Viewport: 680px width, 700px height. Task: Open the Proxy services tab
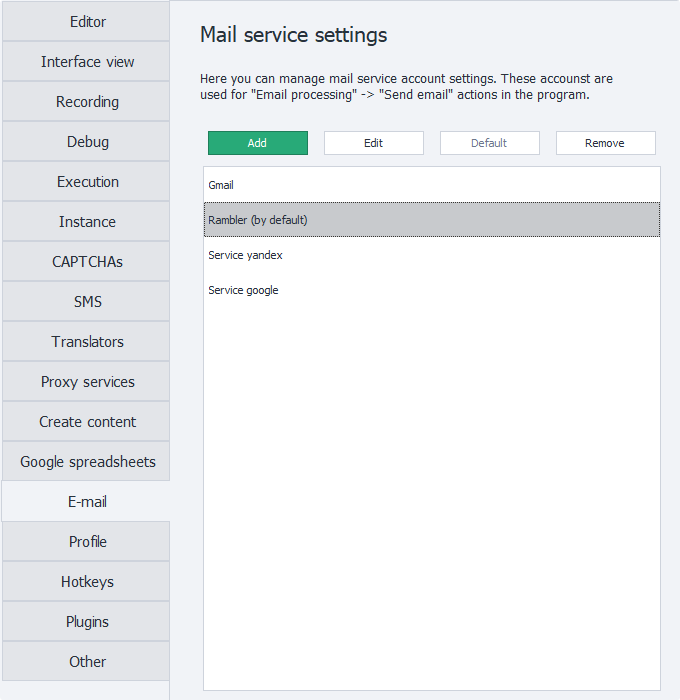[x=86, y=382]
